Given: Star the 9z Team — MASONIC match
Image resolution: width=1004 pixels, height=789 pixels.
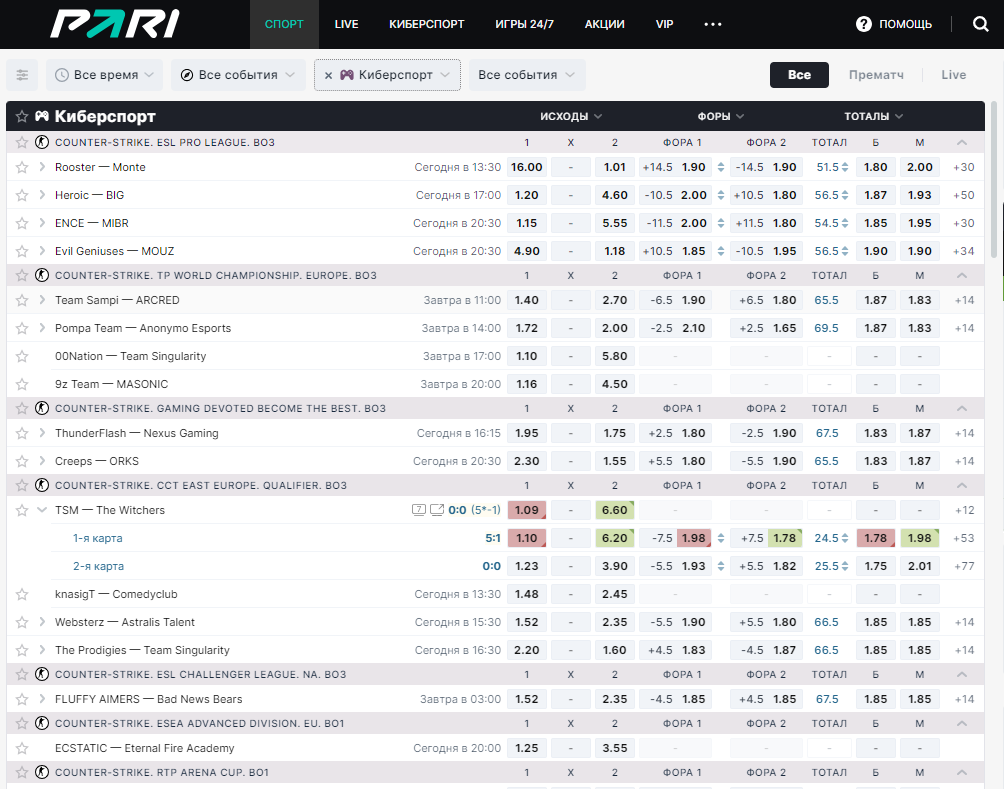Looking at the screenshot, I should pyautogui.click(x=22, y=384).
